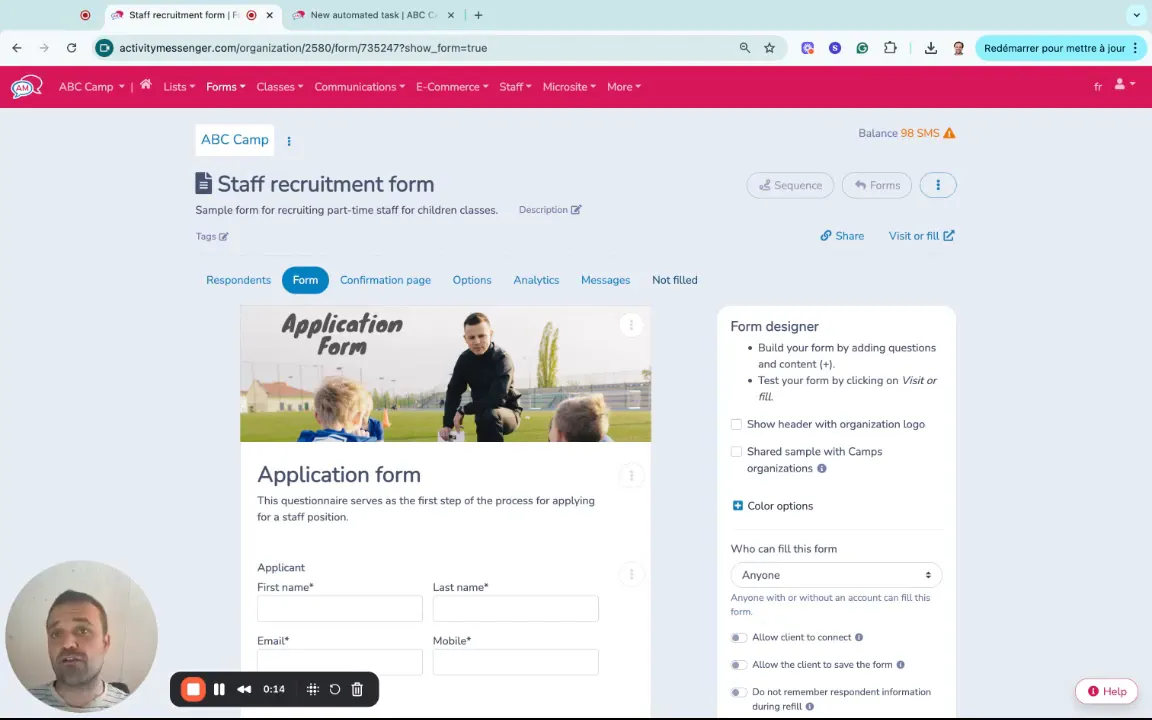This screenshot has width=1152, height=720.
Task: Enable Show header with organization logo
Action: click(x=737, y=424)
